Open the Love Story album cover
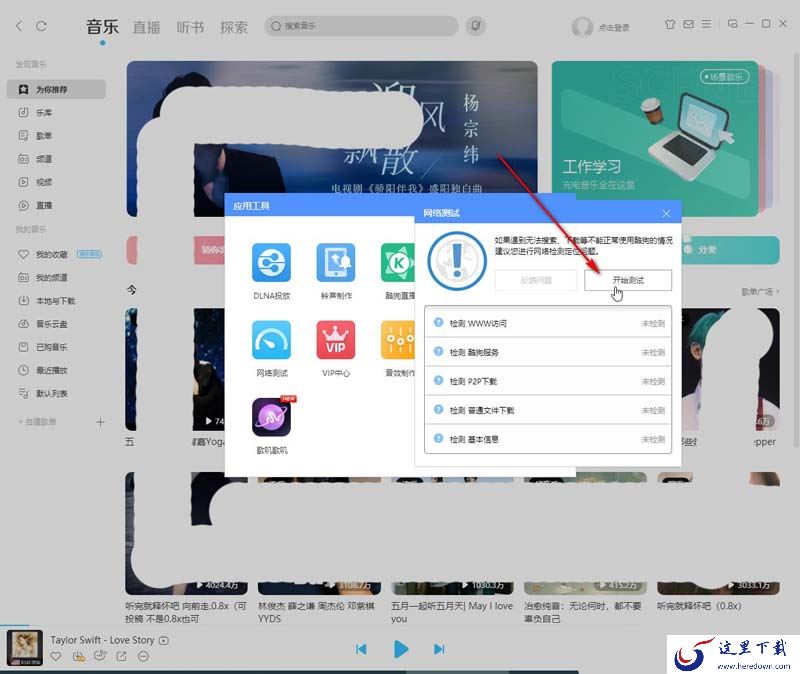This screenshot has width=800, height=674. (24, 648)
